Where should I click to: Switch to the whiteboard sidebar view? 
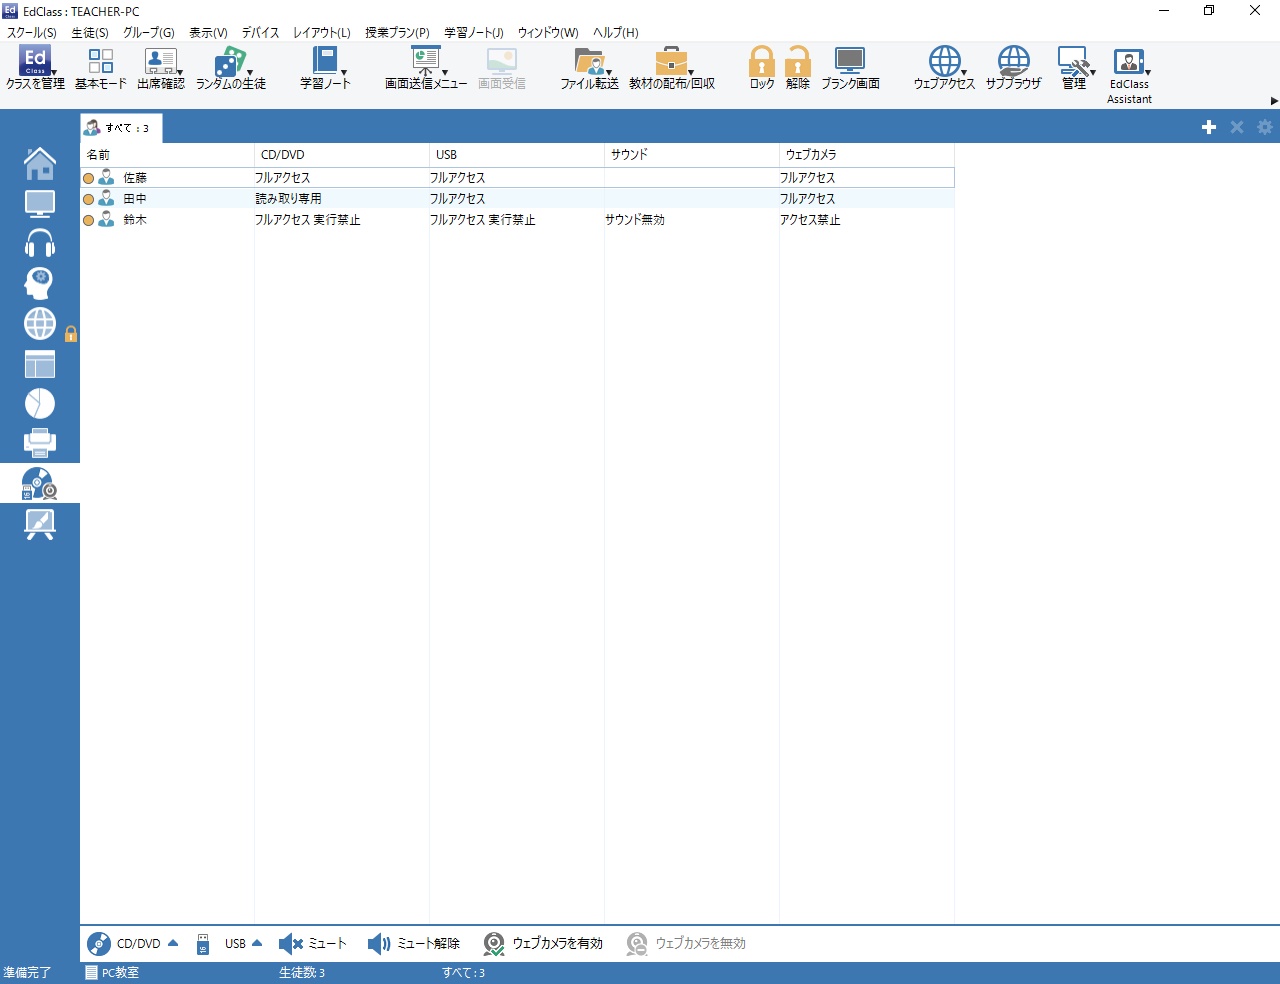(x=40, y=524)
